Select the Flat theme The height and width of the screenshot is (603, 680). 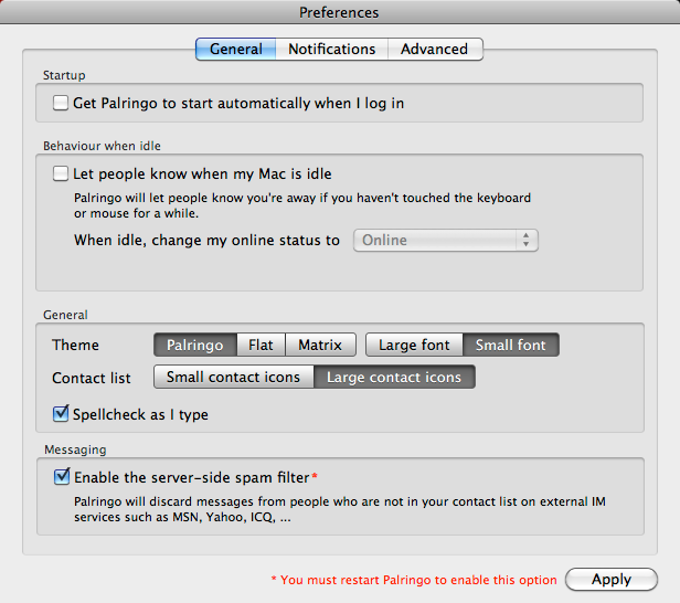pos(261,345)
